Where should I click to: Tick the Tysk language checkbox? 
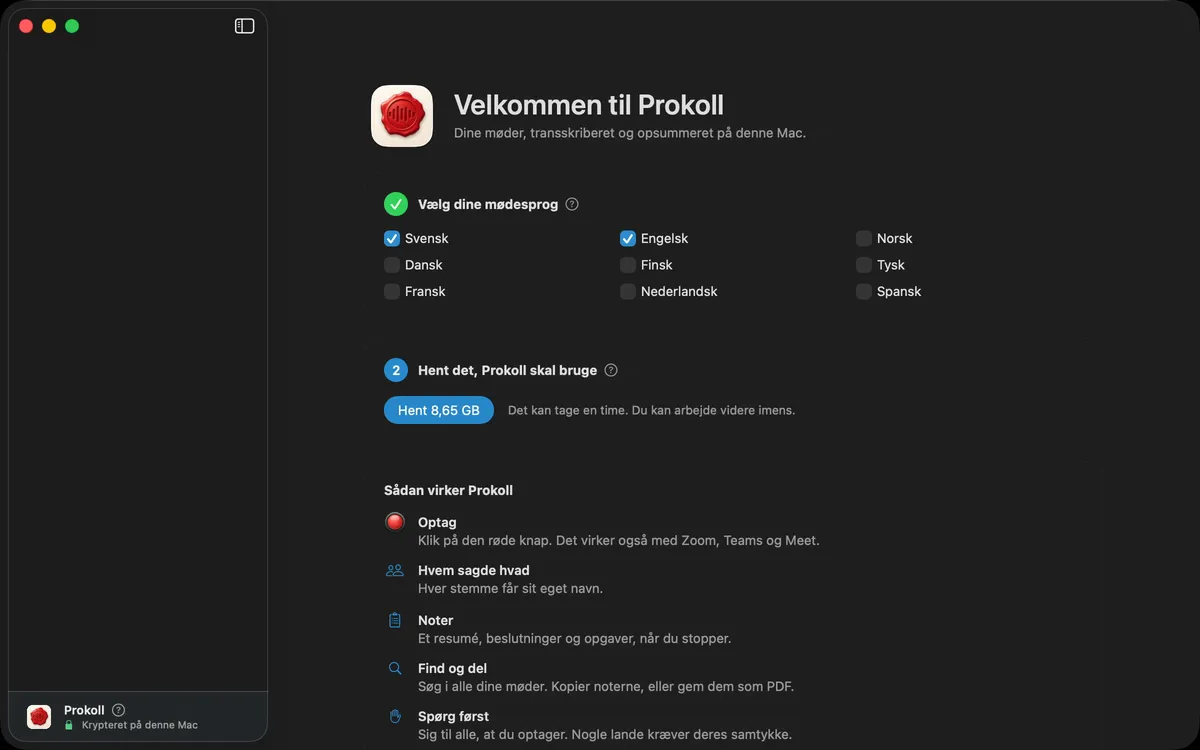(x=864, y=265)
